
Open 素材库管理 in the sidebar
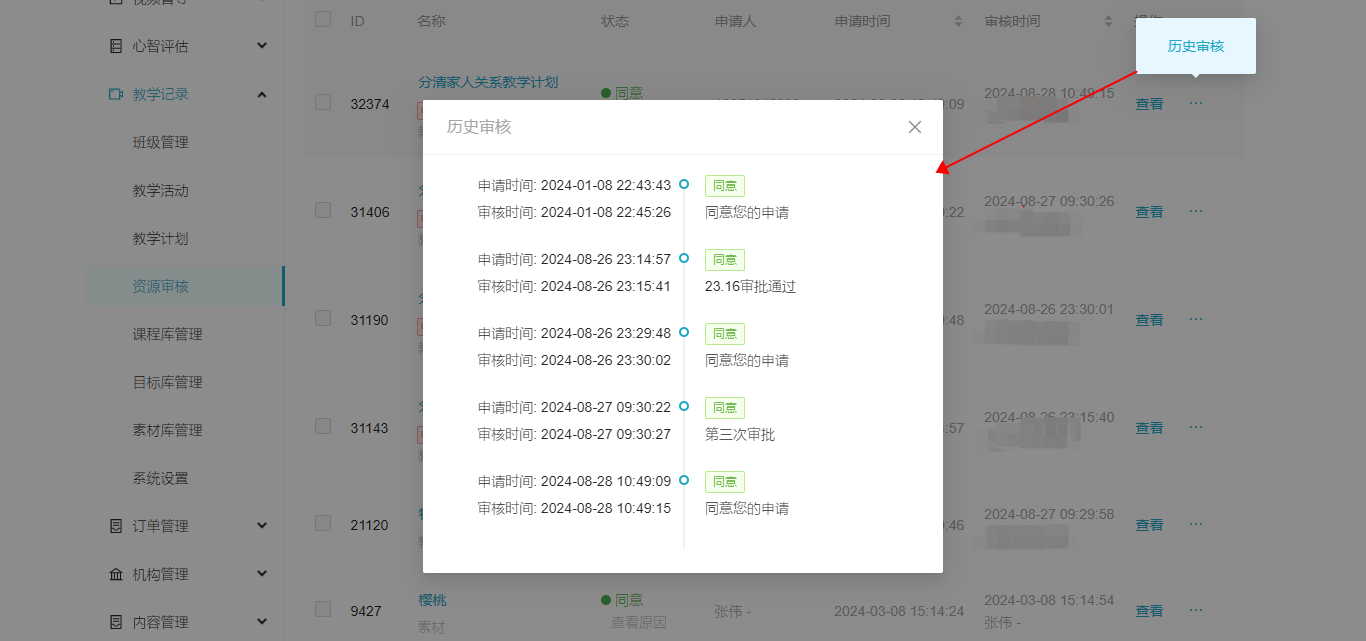(168, 430)
